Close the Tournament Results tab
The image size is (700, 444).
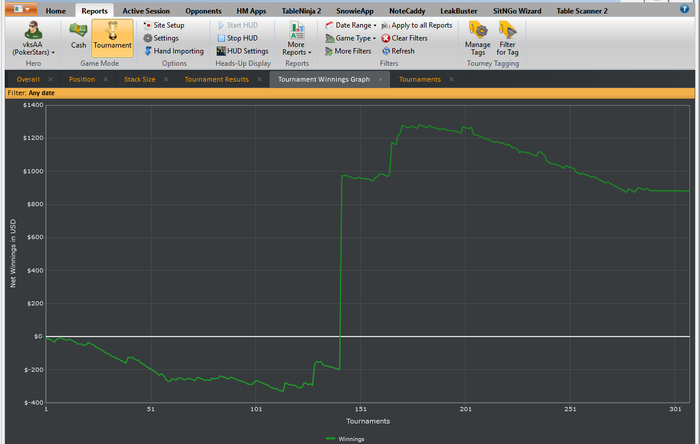[x=259, y=79]
